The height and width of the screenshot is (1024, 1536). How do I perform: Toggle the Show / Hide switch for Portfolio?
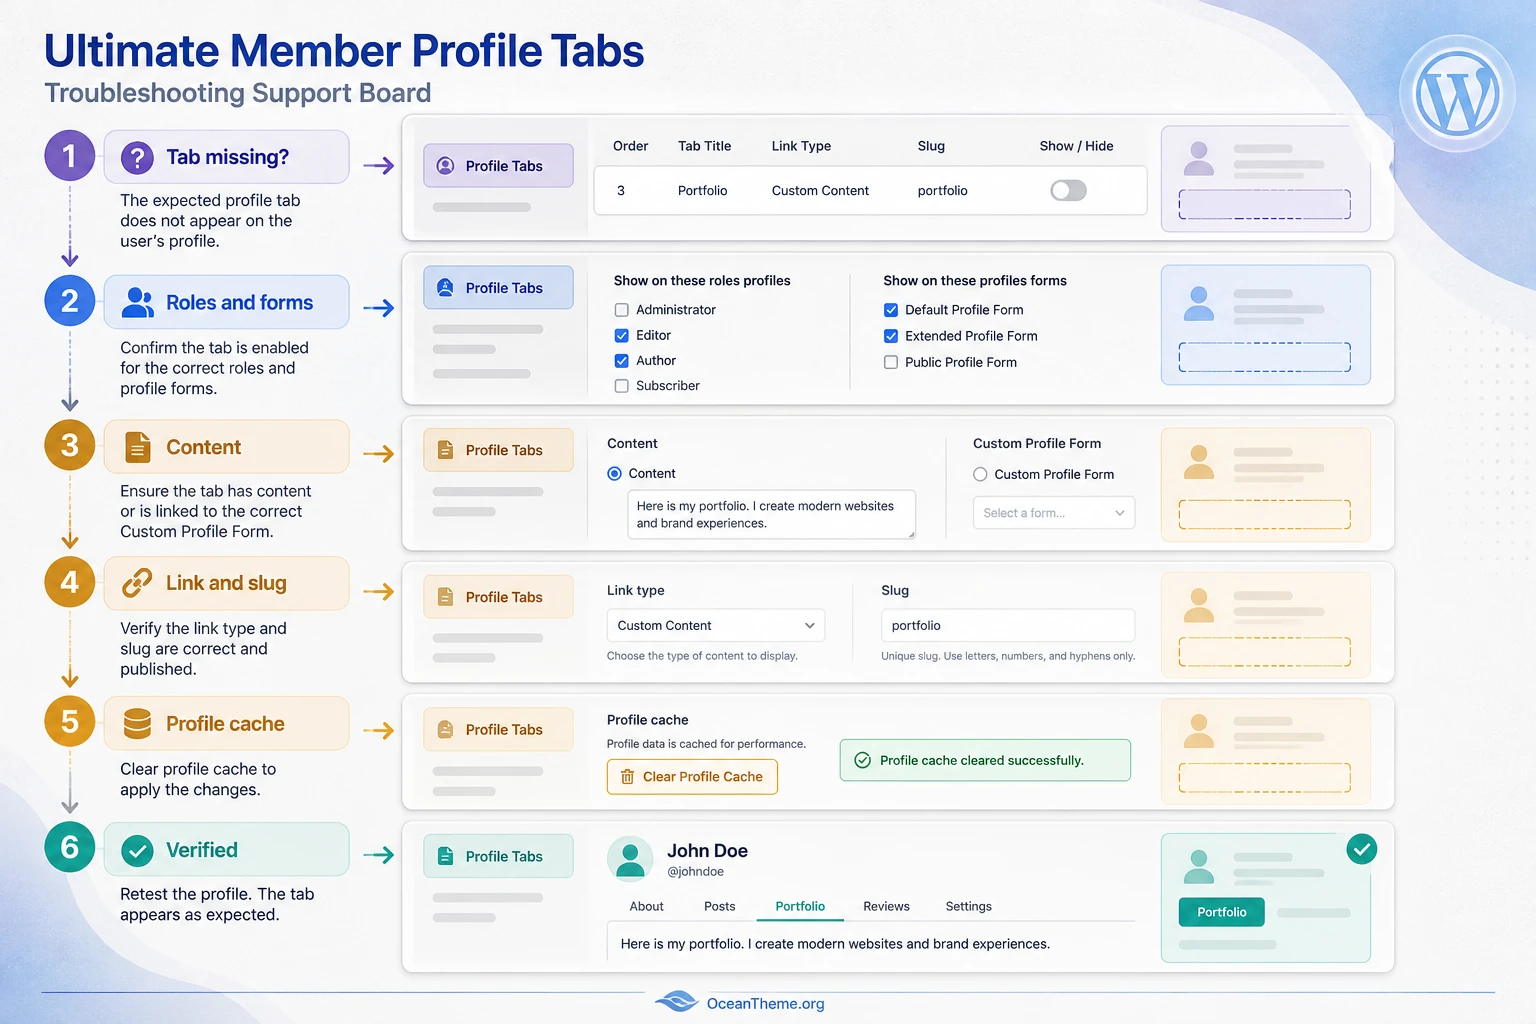[x=1068, y=191]
